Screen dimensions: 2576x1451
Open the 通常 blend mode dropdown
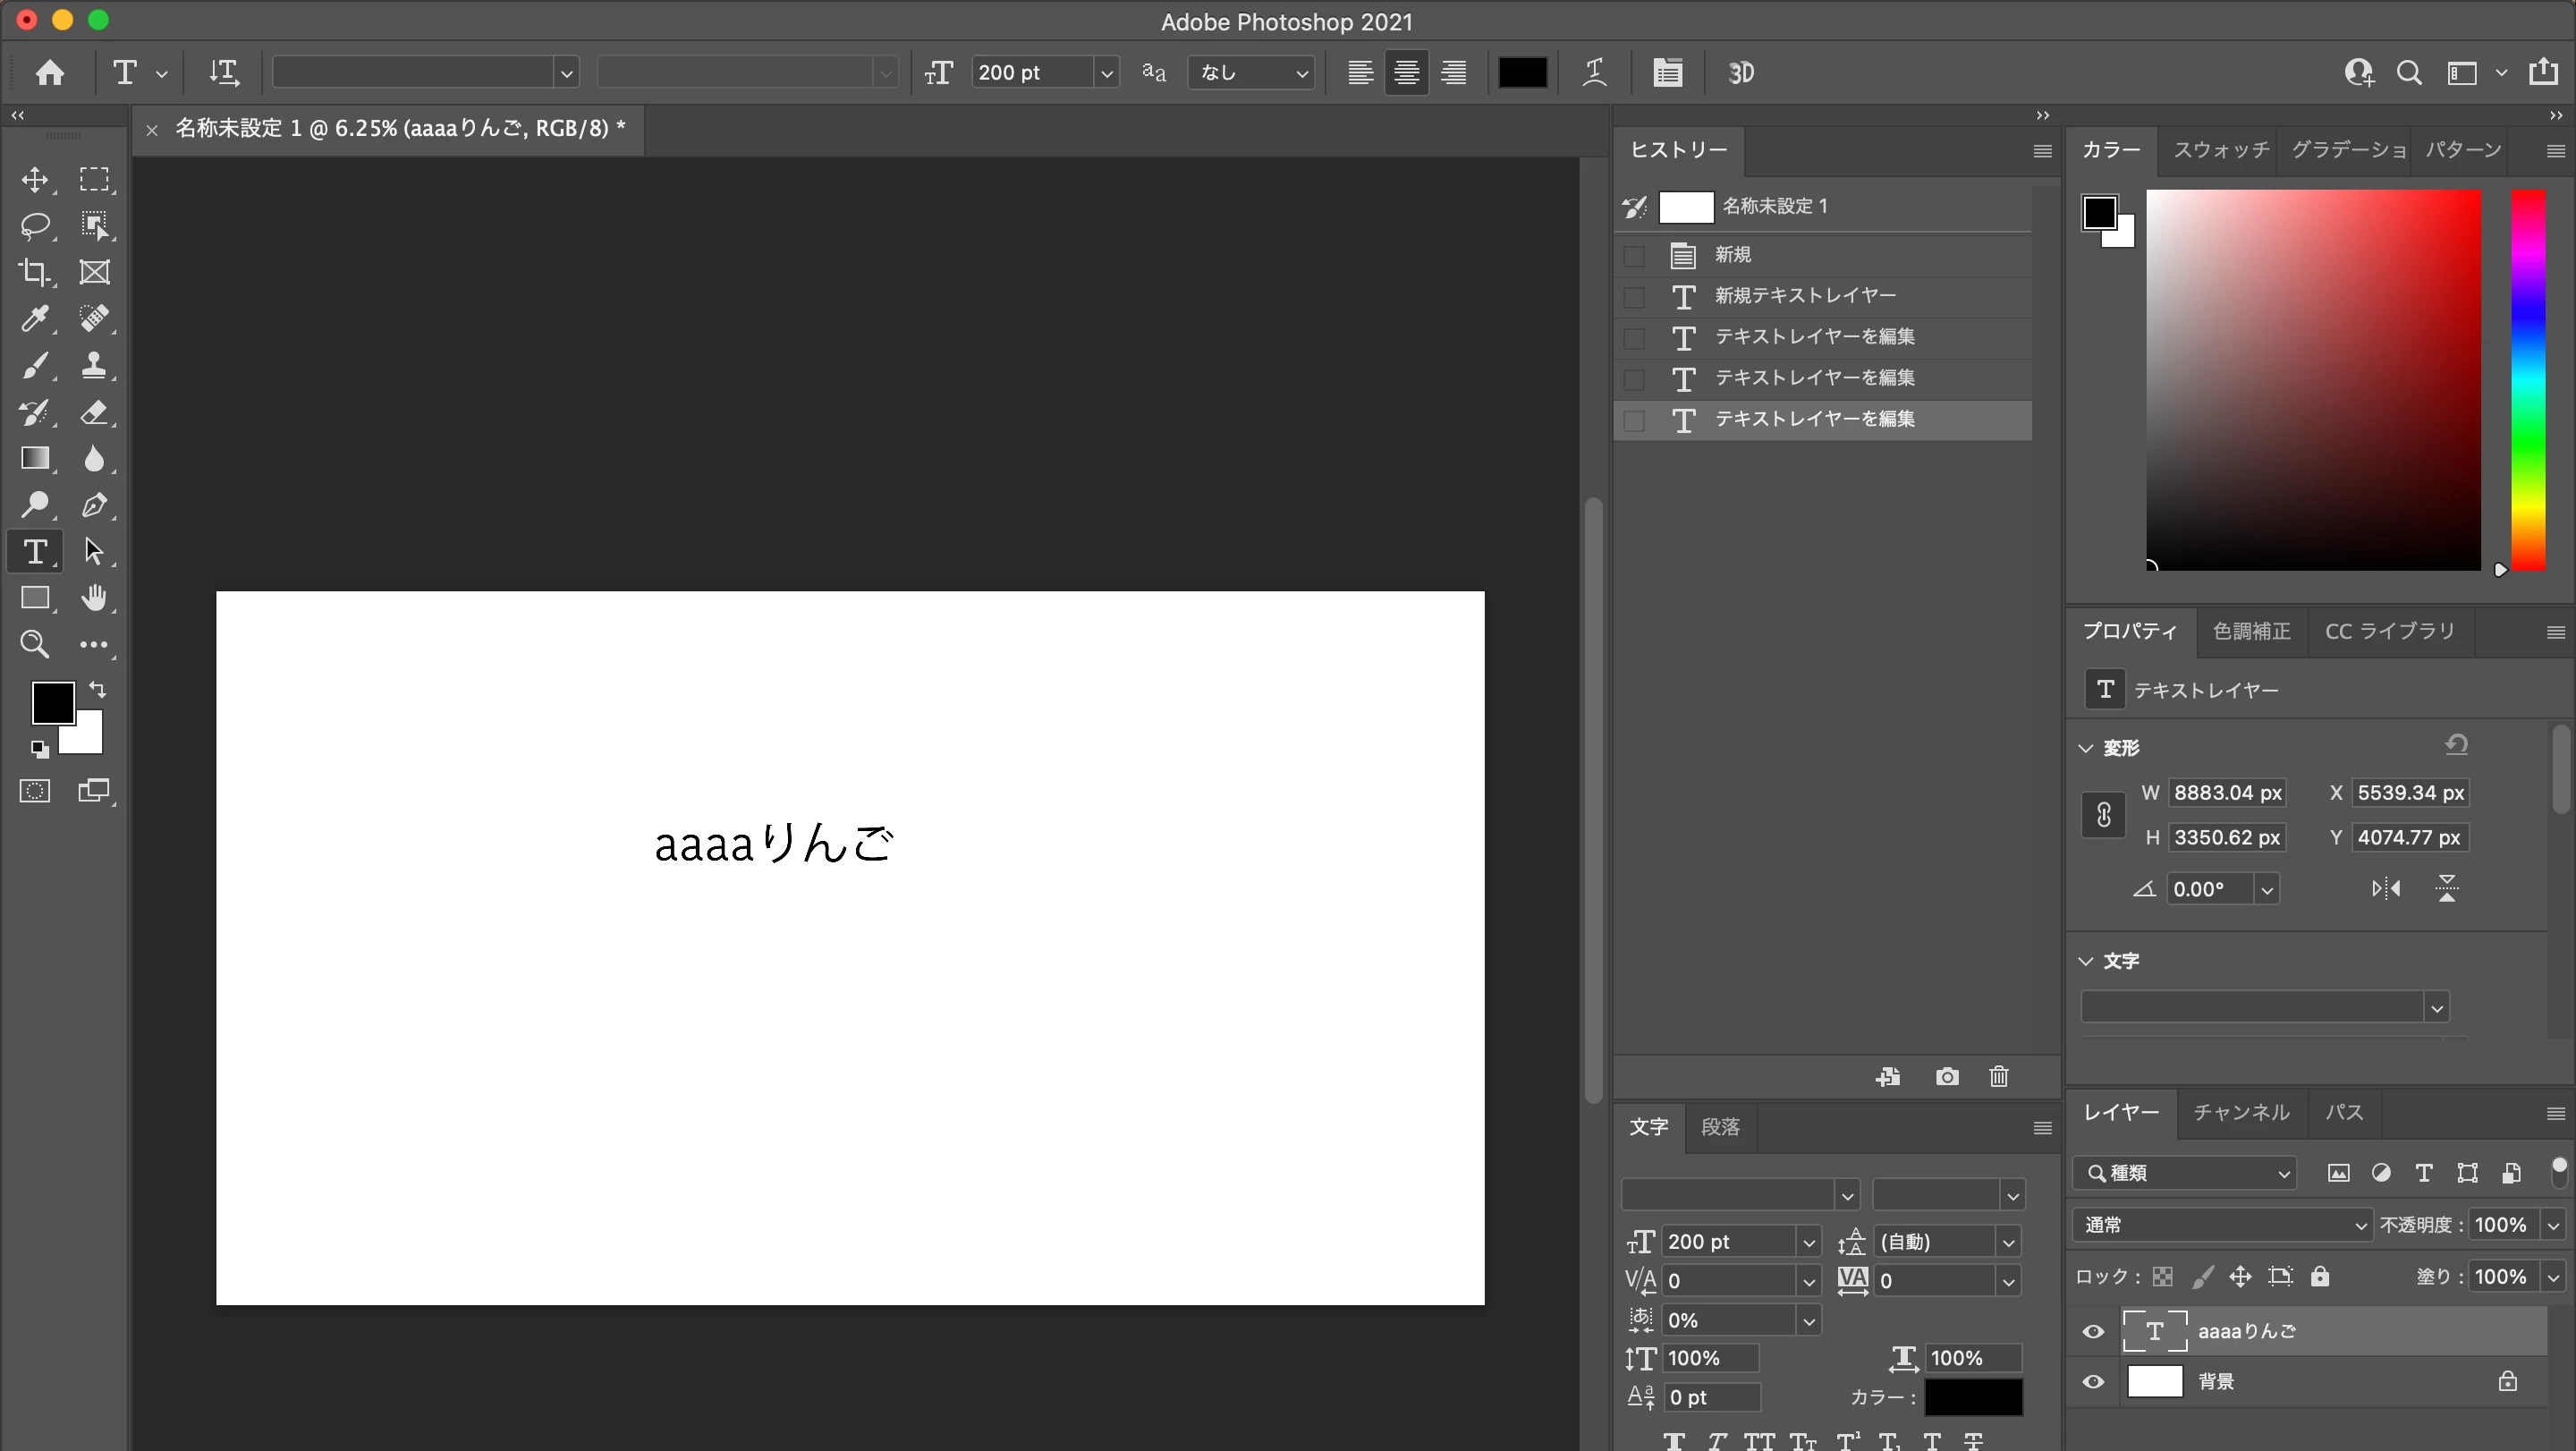click(x=2221, y=1225)
